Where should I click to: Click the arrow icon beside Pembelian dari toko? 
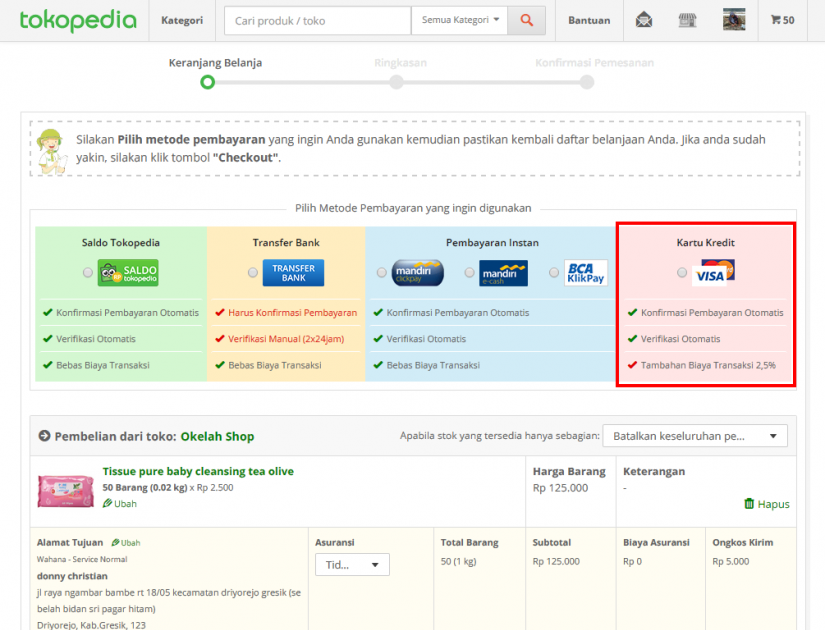click(x=44, y=436)
